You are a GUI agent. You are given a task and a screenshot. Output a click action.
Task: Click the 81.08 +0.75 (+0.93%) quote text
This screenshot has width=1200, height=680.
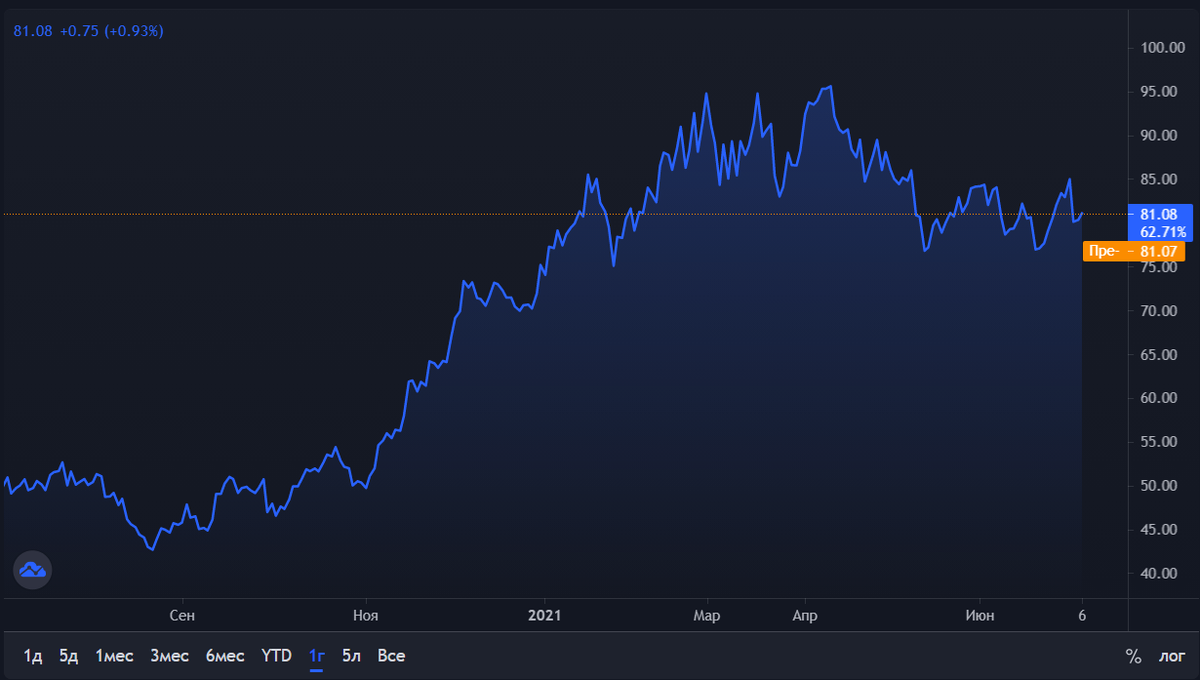tap(88, 31)
